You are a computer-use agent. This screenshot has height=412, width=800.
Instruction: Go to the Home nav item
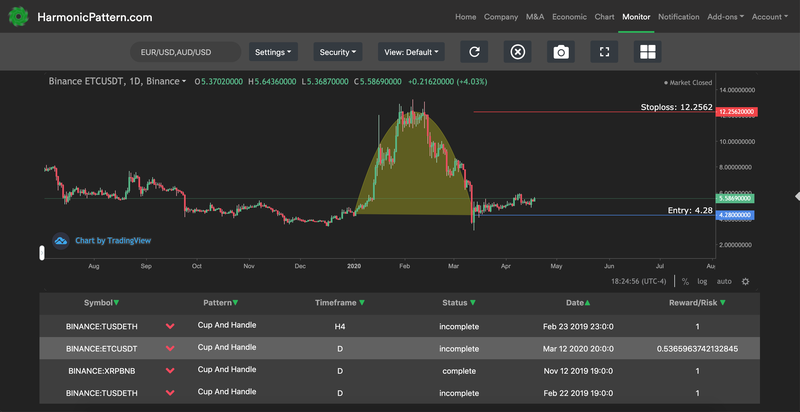click(465, 17)
